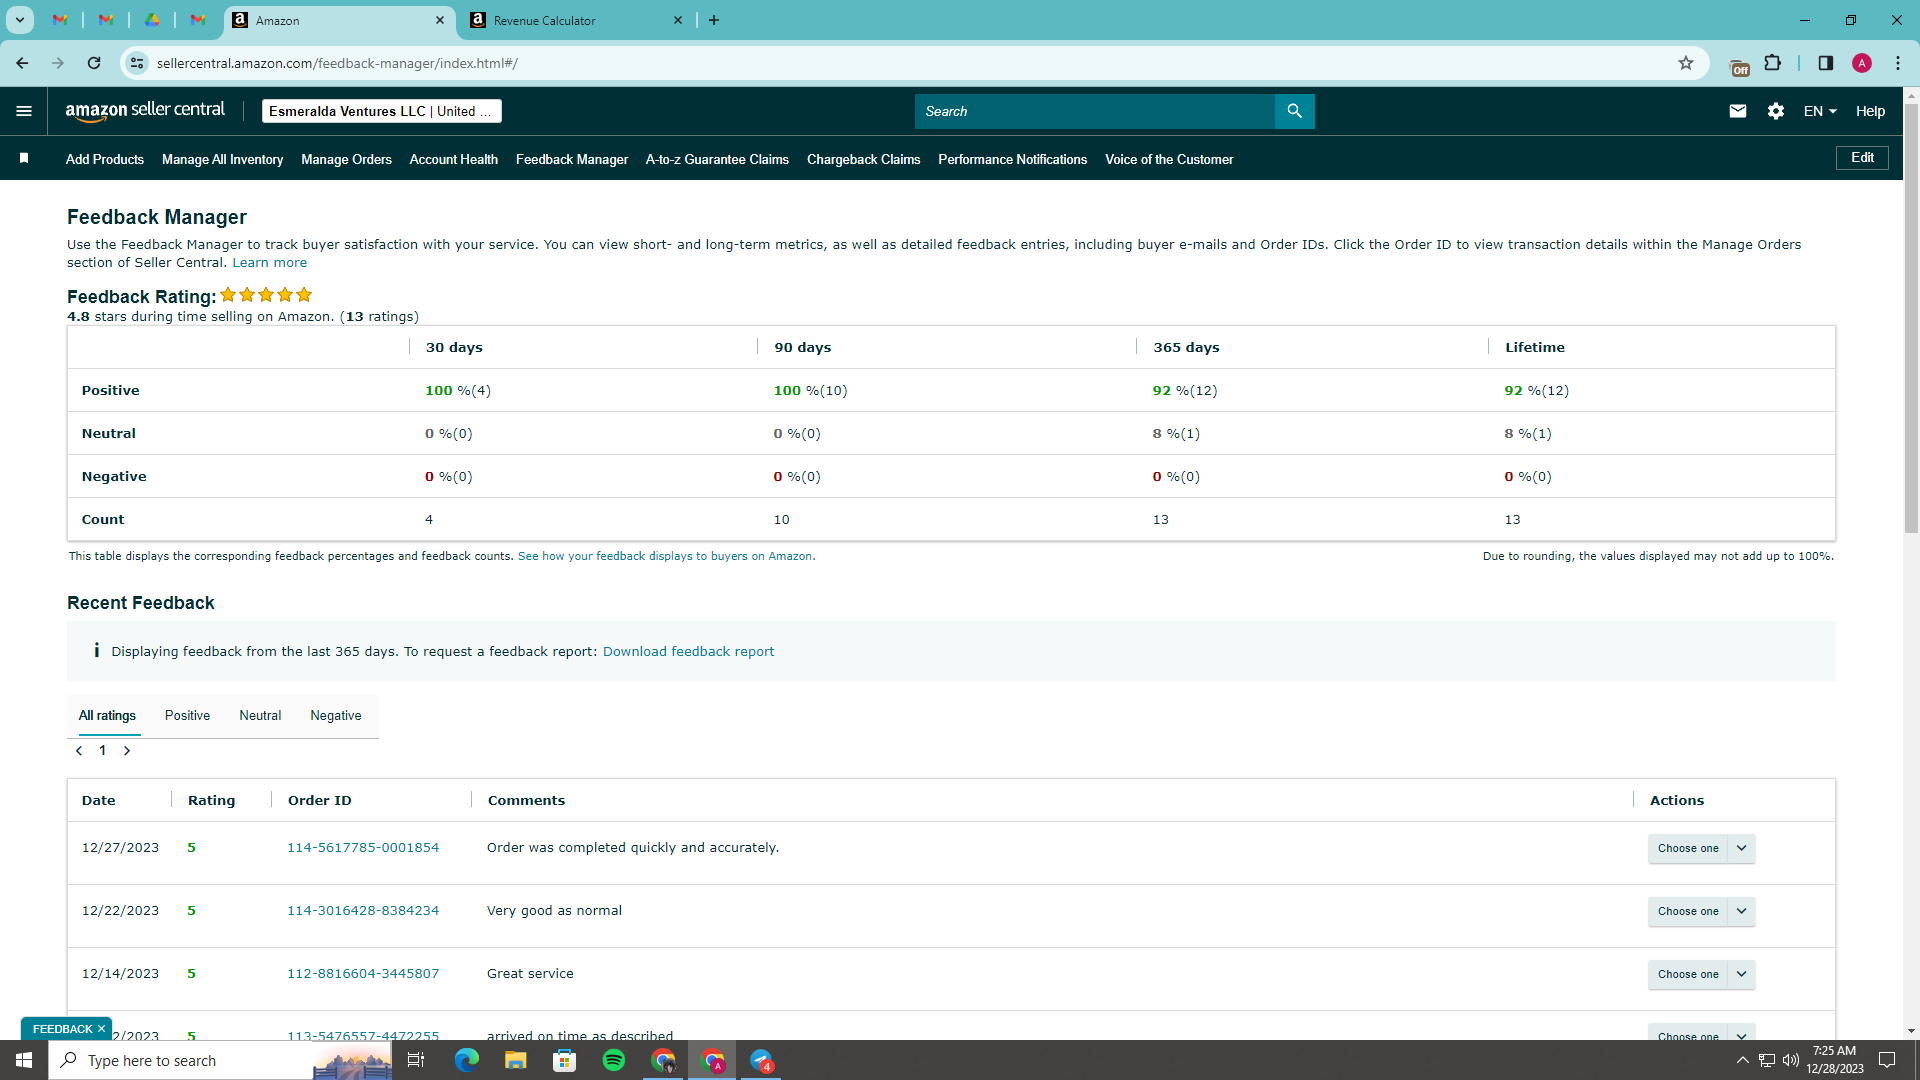This screenshot has height=1080, width=1920.
Task: Open Manage Orders menu item
Action: click(346, 159)
